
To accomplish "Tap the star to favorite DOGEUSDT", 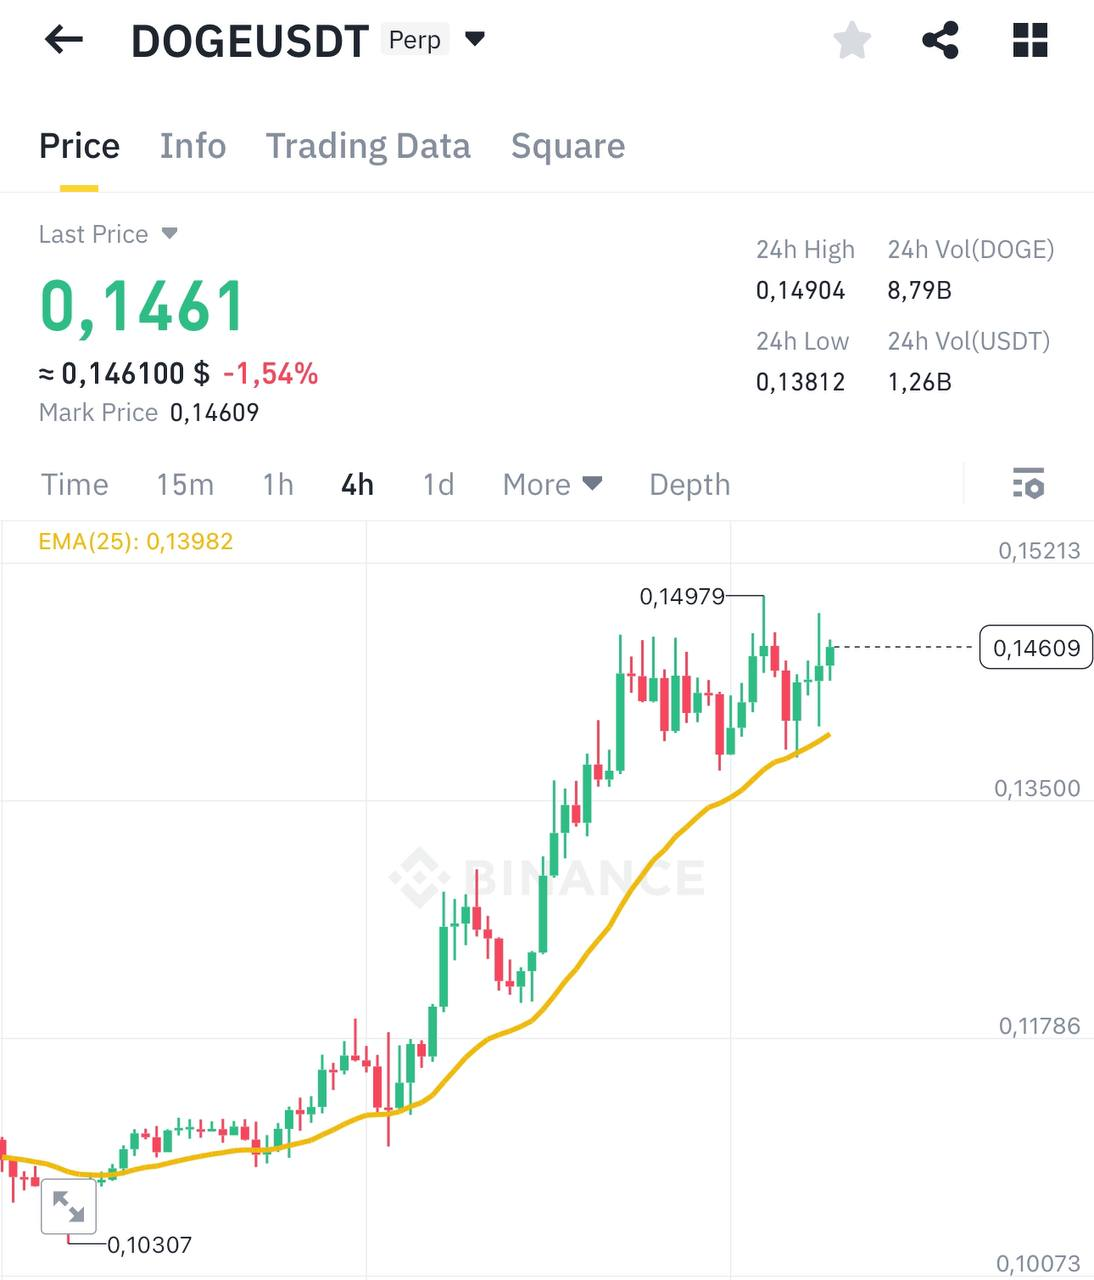I will point(851,39).
